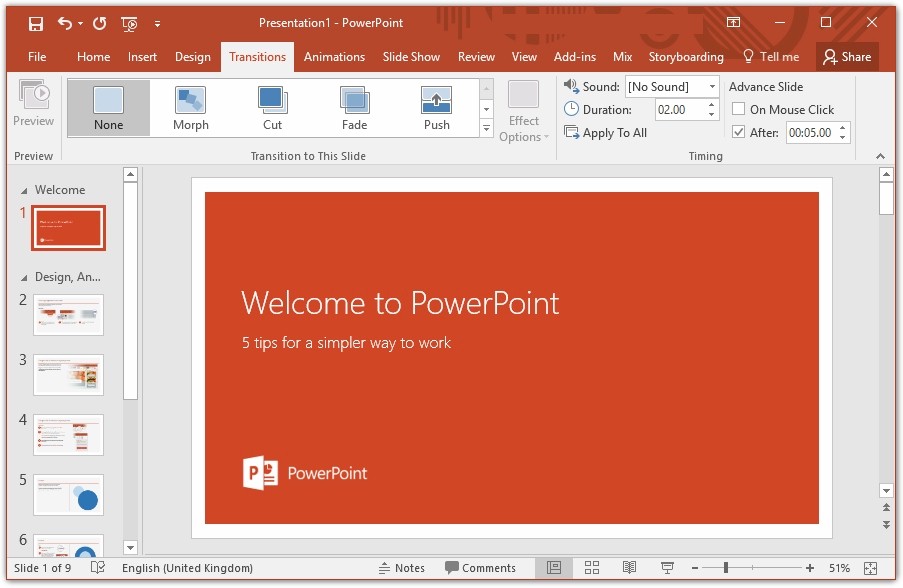The image size is (903, 588).
Task: Undo the last action
Action: click(65, 23)
